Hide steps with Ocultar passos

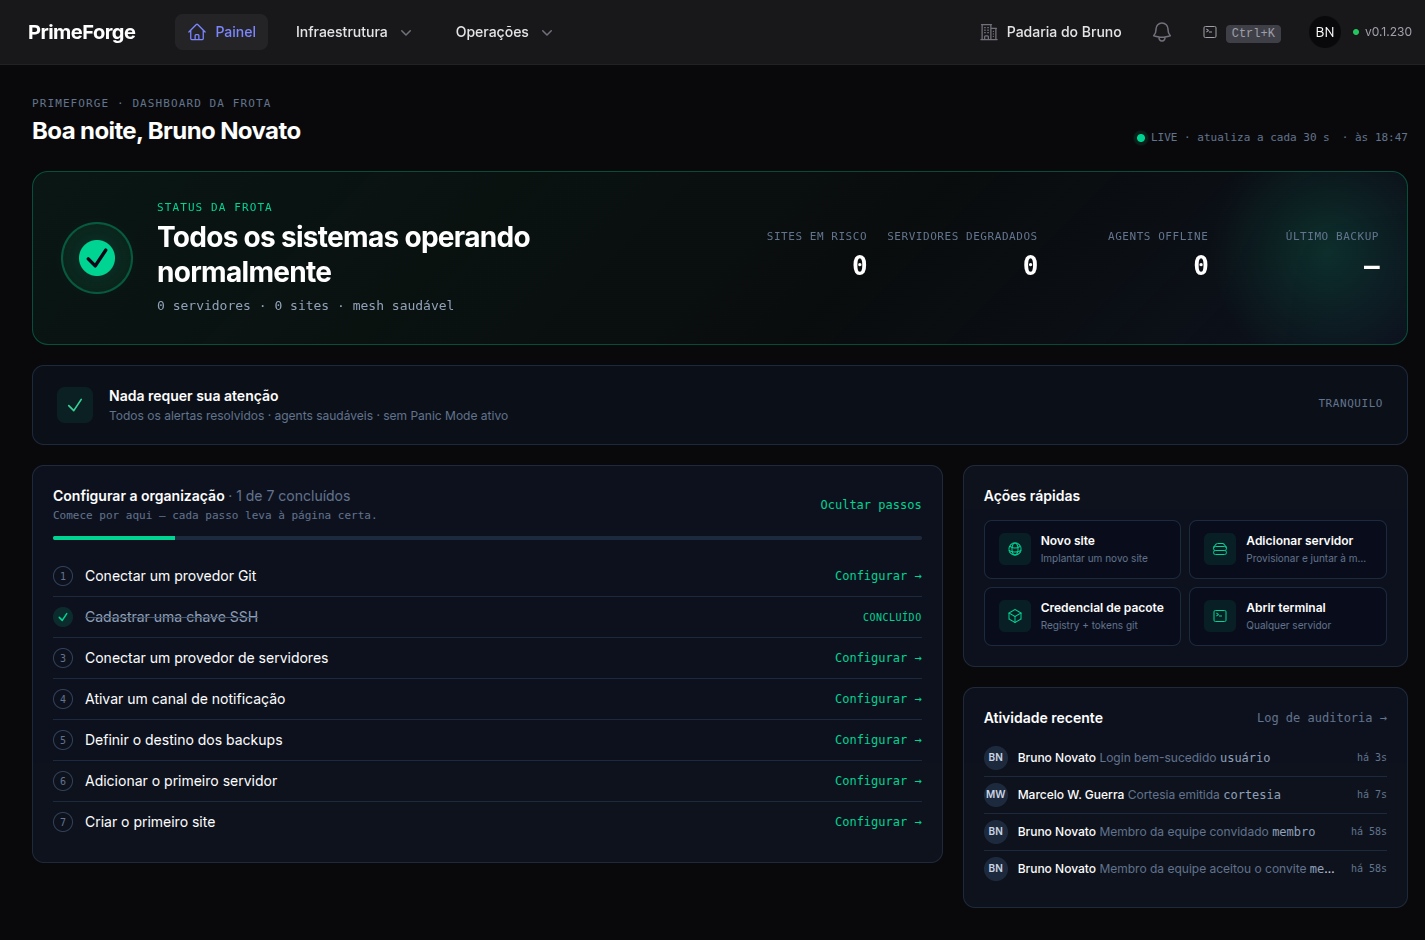click(871, 505)
